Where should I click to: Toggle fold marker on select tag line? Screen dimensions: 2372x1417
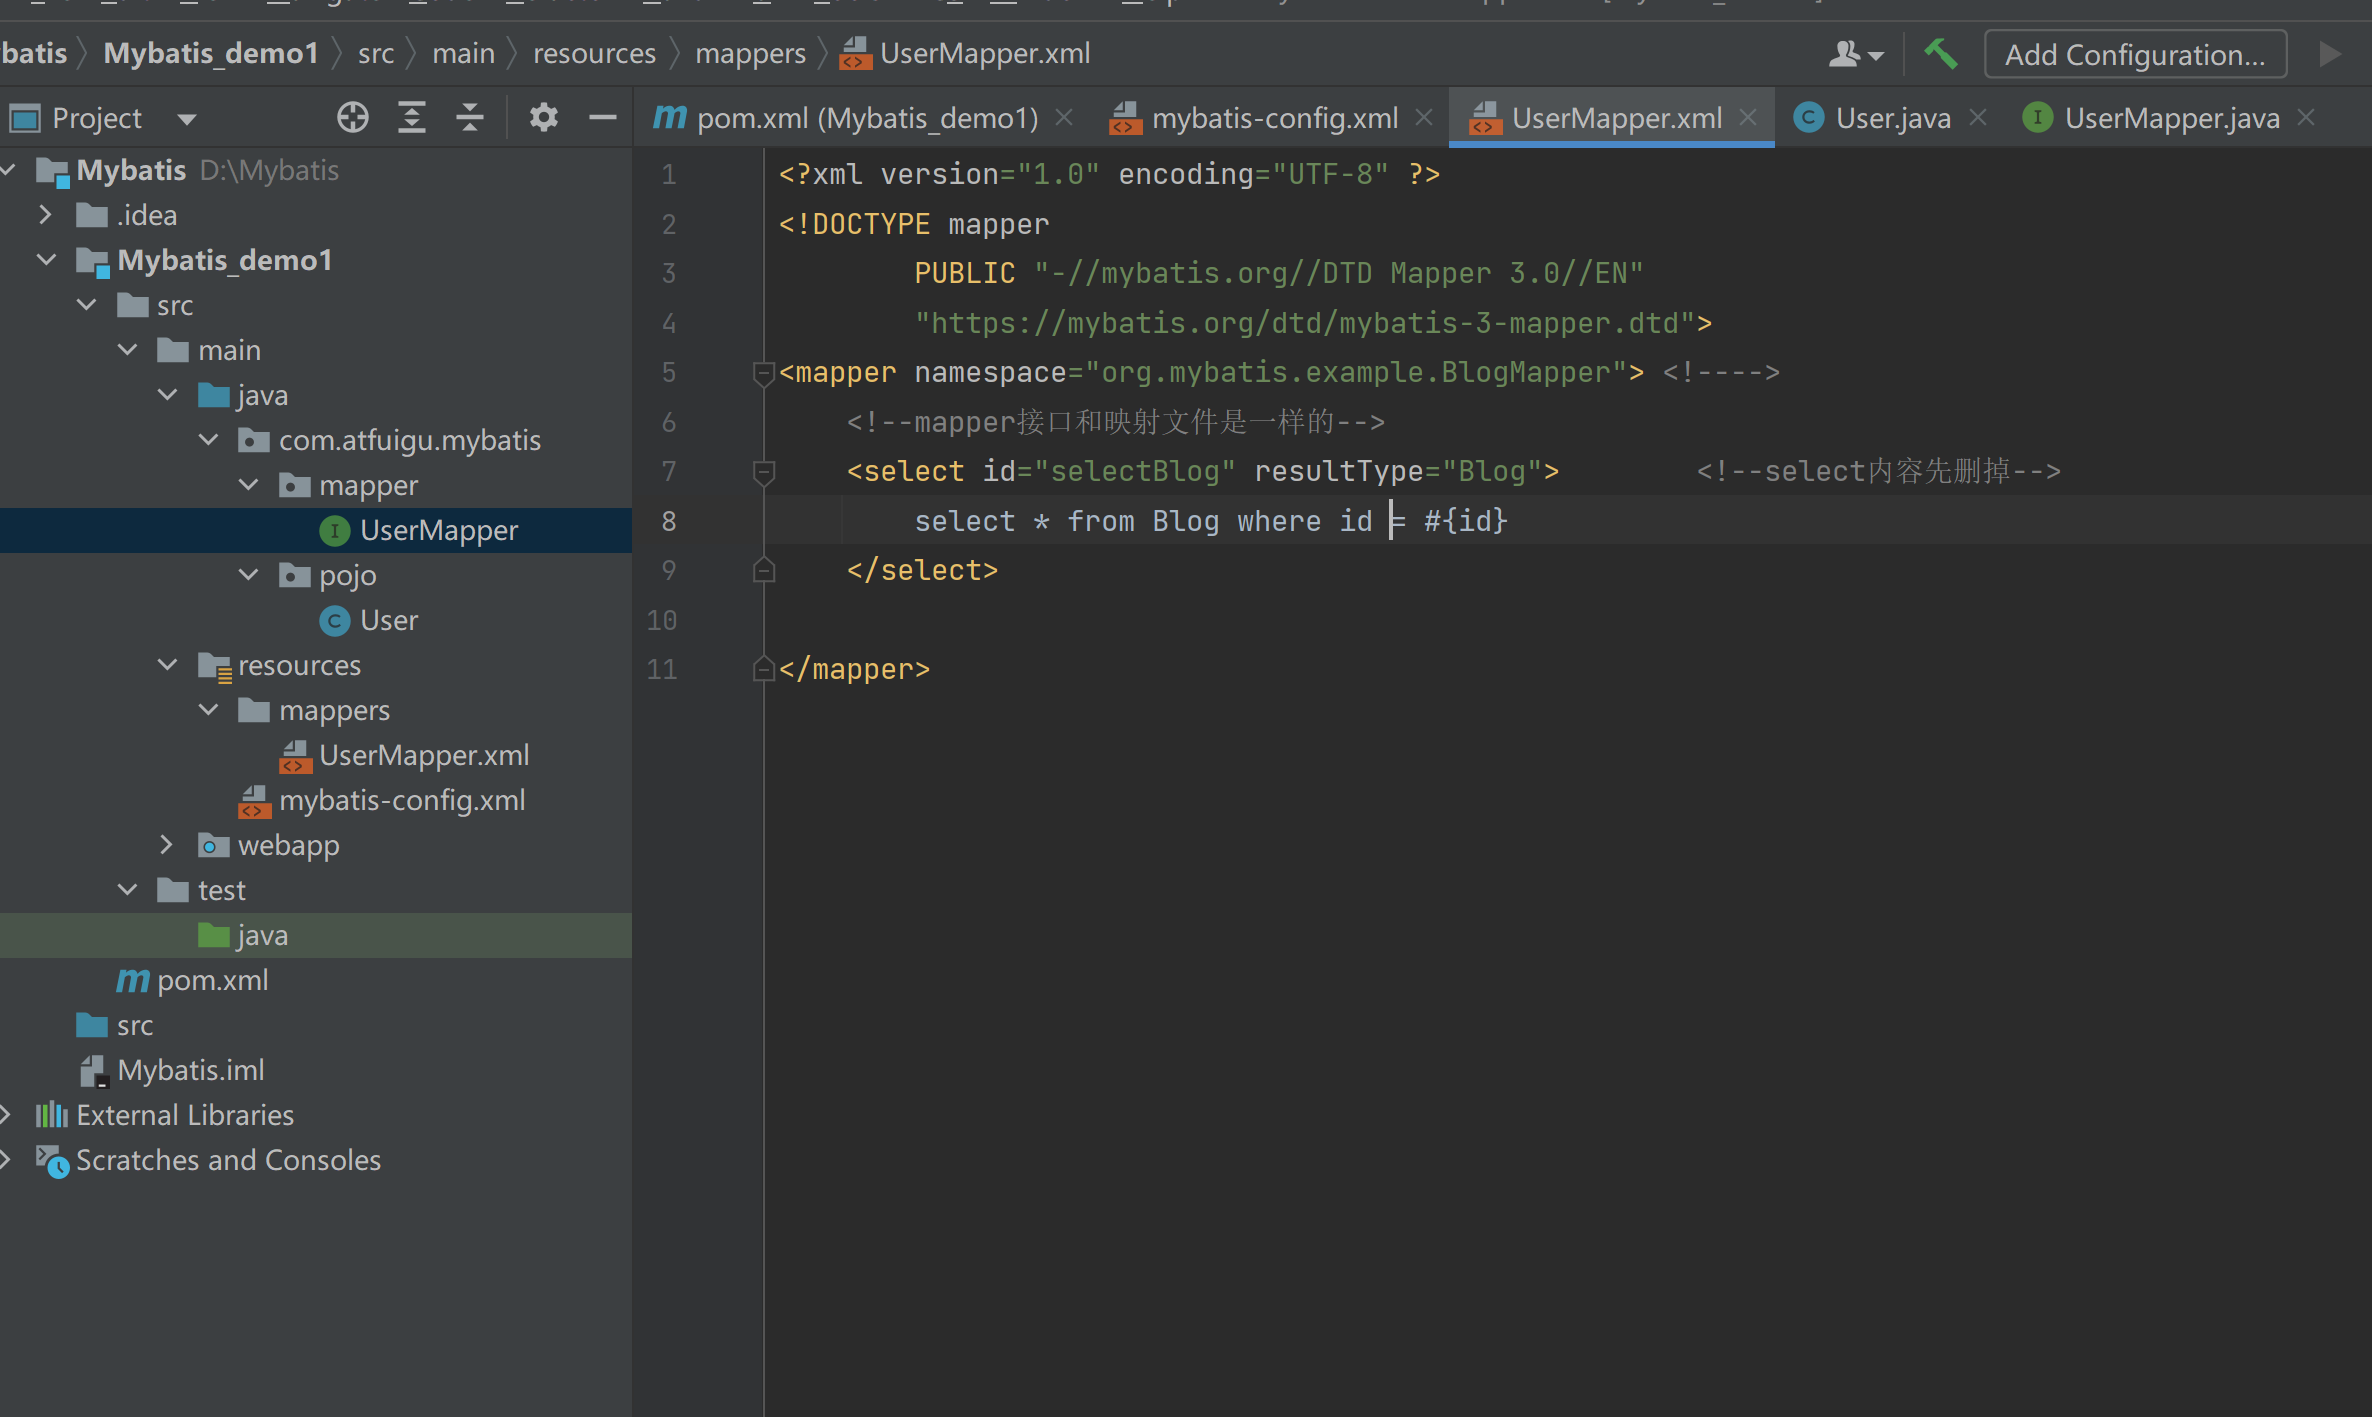[763, 471]
